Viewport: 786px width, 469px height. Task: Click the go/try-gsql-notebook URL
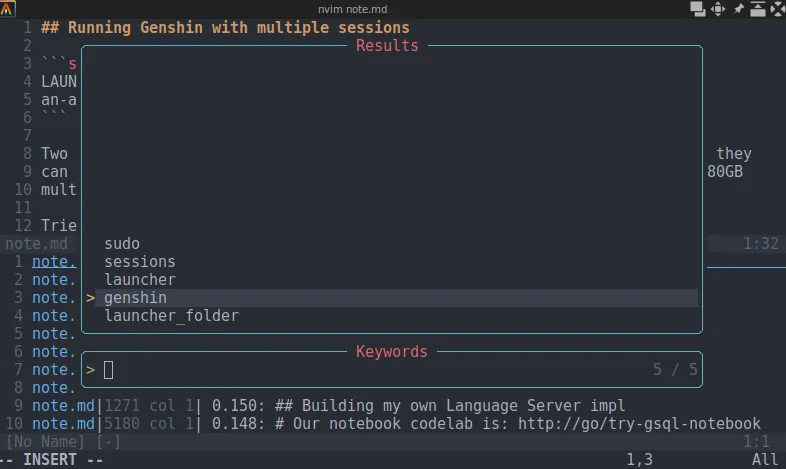661,424
